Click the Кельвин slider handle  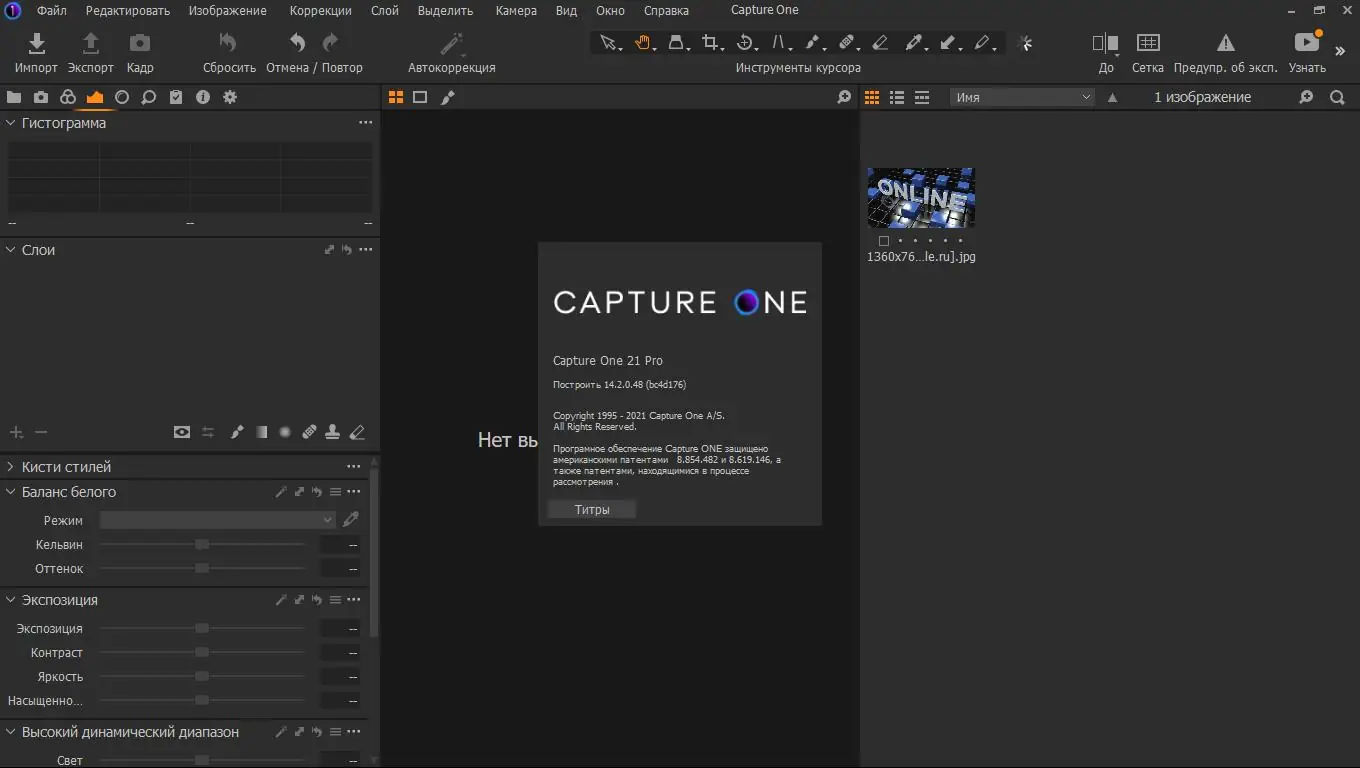(x=202, y=545)
